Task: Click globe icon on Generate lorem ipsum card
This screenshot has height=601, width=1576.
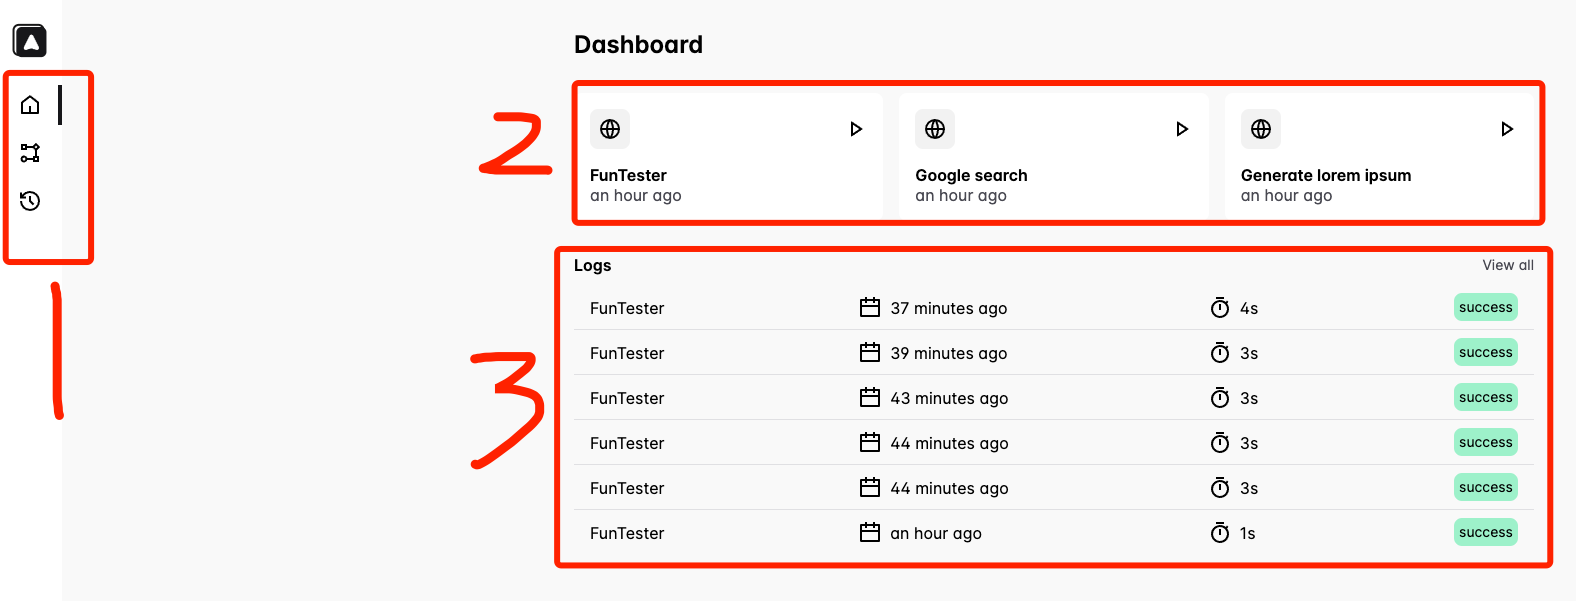Action: 1261,129
